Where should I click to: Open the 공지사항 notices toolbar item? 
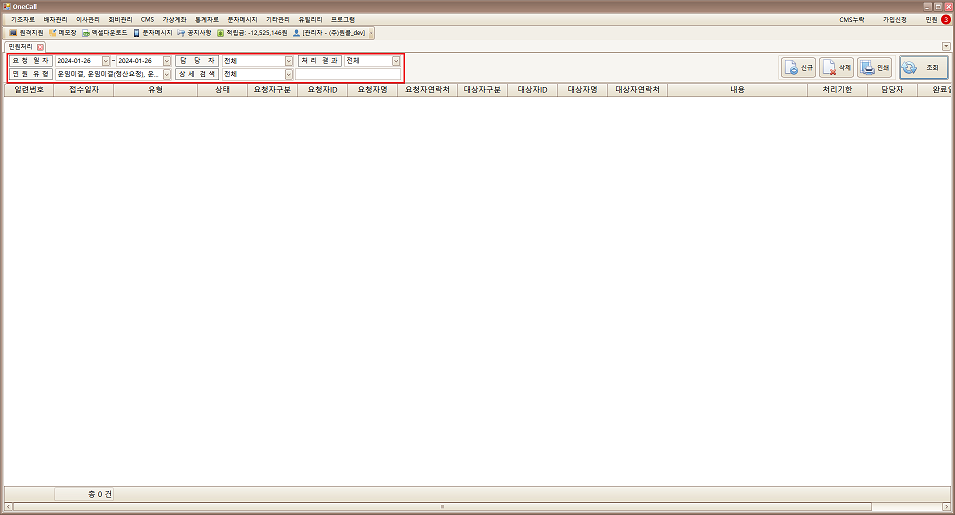[194, 33]
